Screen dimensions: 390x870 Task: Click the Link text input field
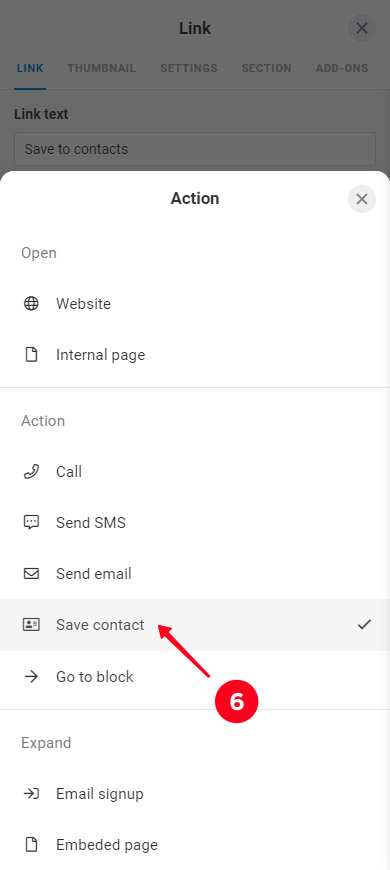point(195,149)
